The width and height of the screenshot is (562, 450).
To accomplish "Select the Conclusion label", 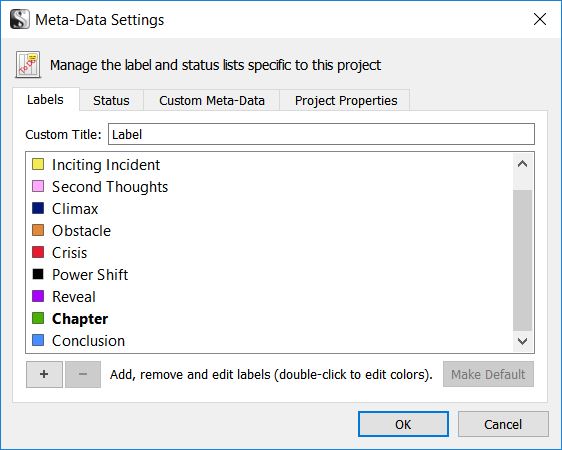I will [89, 341].
